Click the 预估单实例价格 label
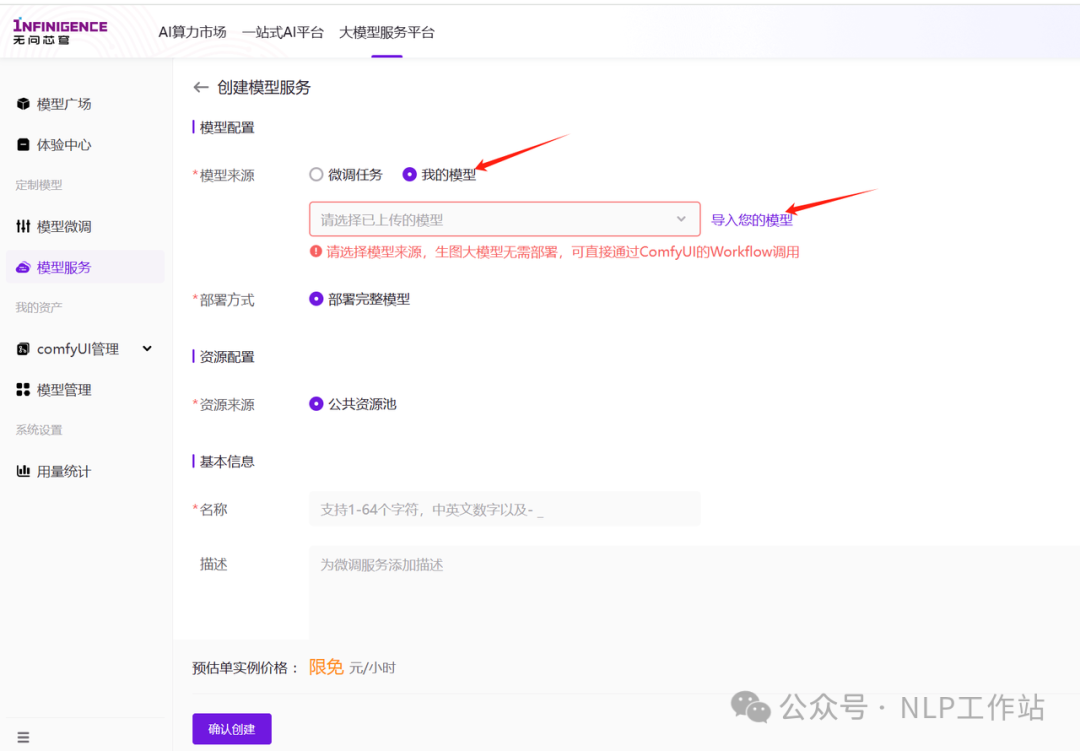Viewport: 1080px width, 751px height. coord(245,668)
